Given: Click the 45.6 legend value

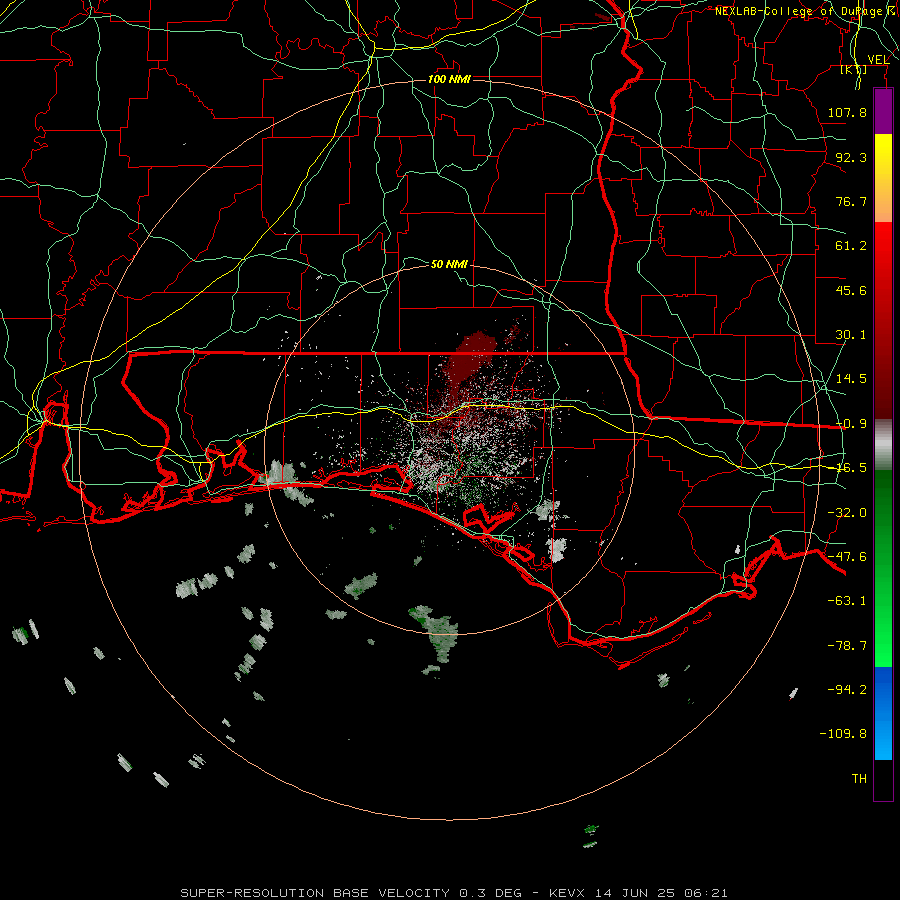Looking at the screenshot, I should tap(851, 290).
